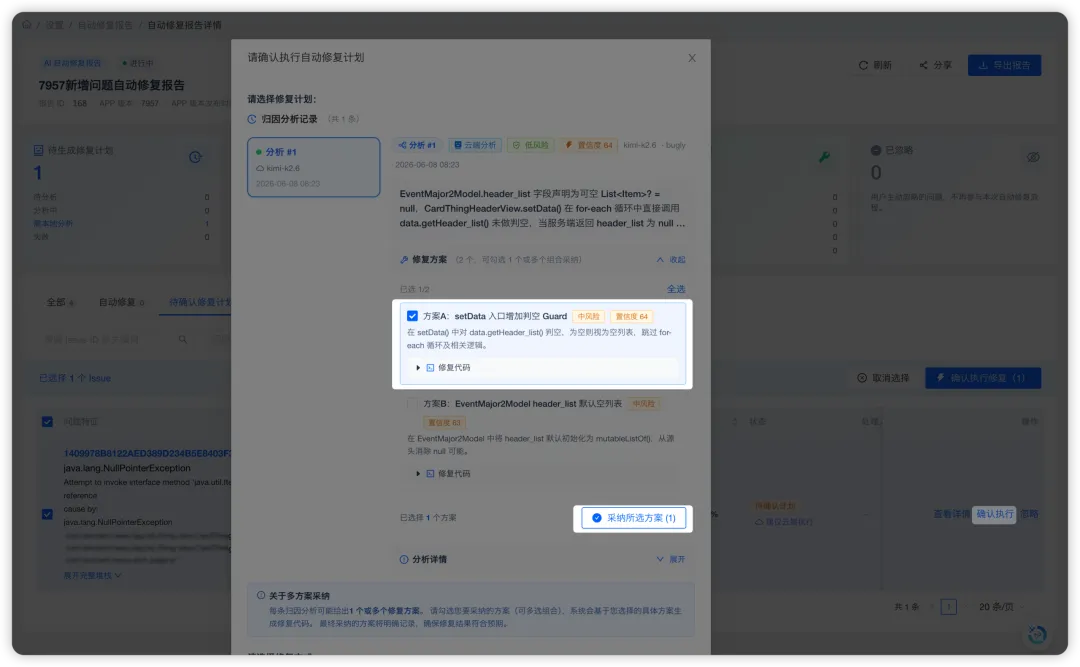Expand the 分析详情 section via 展开
This screenshot has width=1080, height=667.
click(x=671, y=560)
